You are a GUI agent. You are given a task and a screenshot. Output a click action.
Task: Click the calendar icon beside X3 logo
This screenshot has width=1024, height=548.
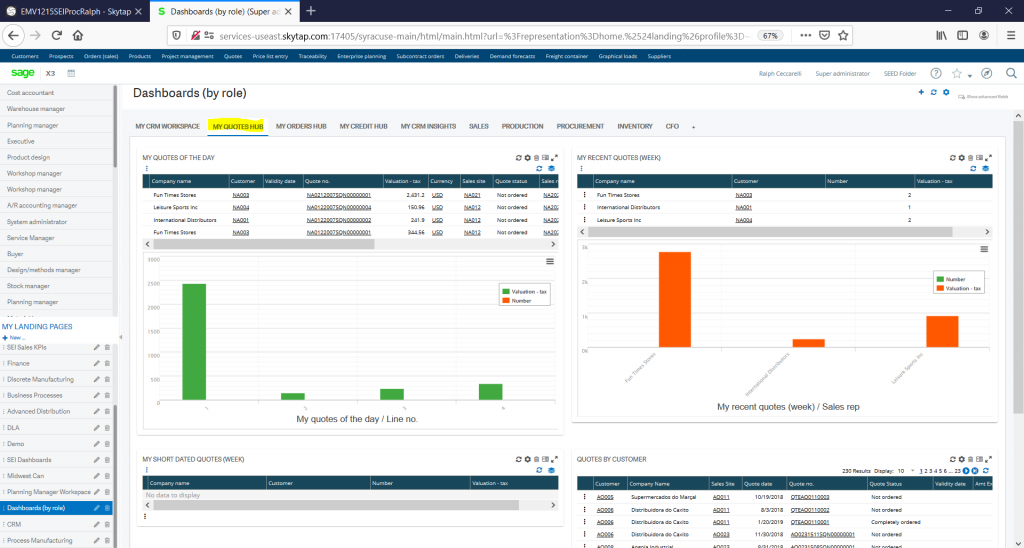[x=71, y=73]
